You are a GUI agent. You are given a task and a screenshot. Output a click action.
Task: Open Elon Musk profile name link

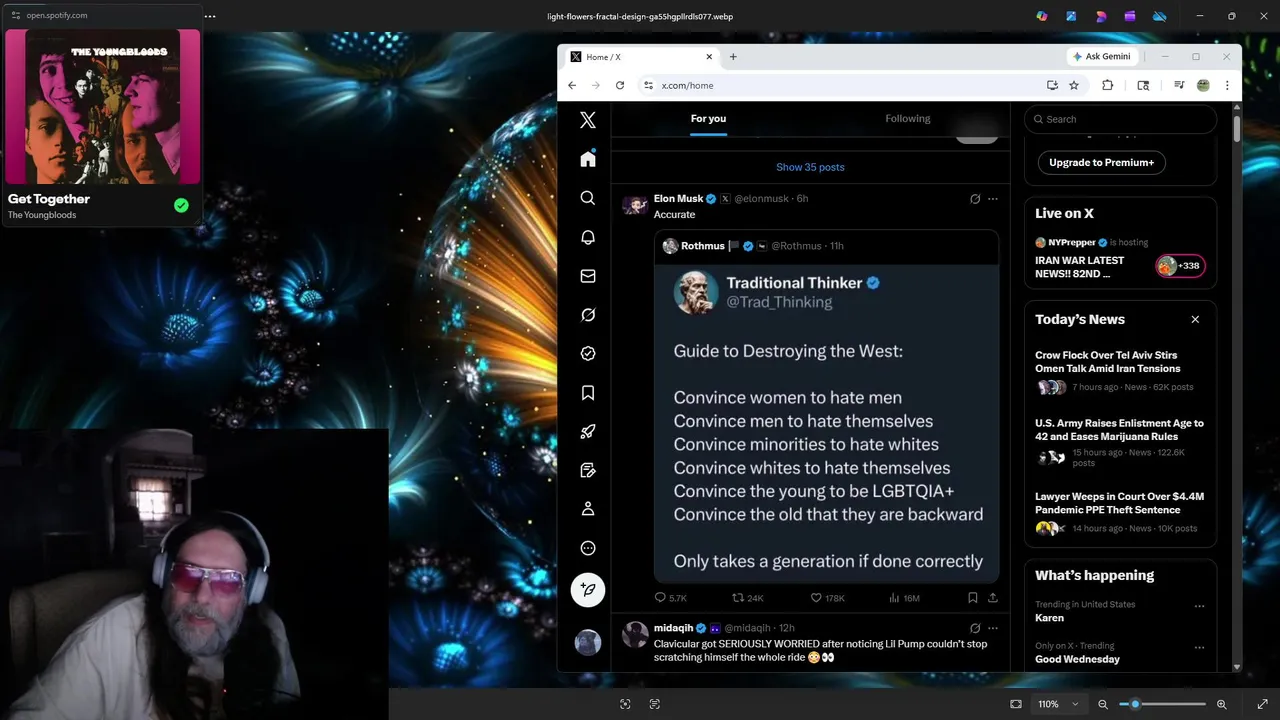tap(679, 199)
